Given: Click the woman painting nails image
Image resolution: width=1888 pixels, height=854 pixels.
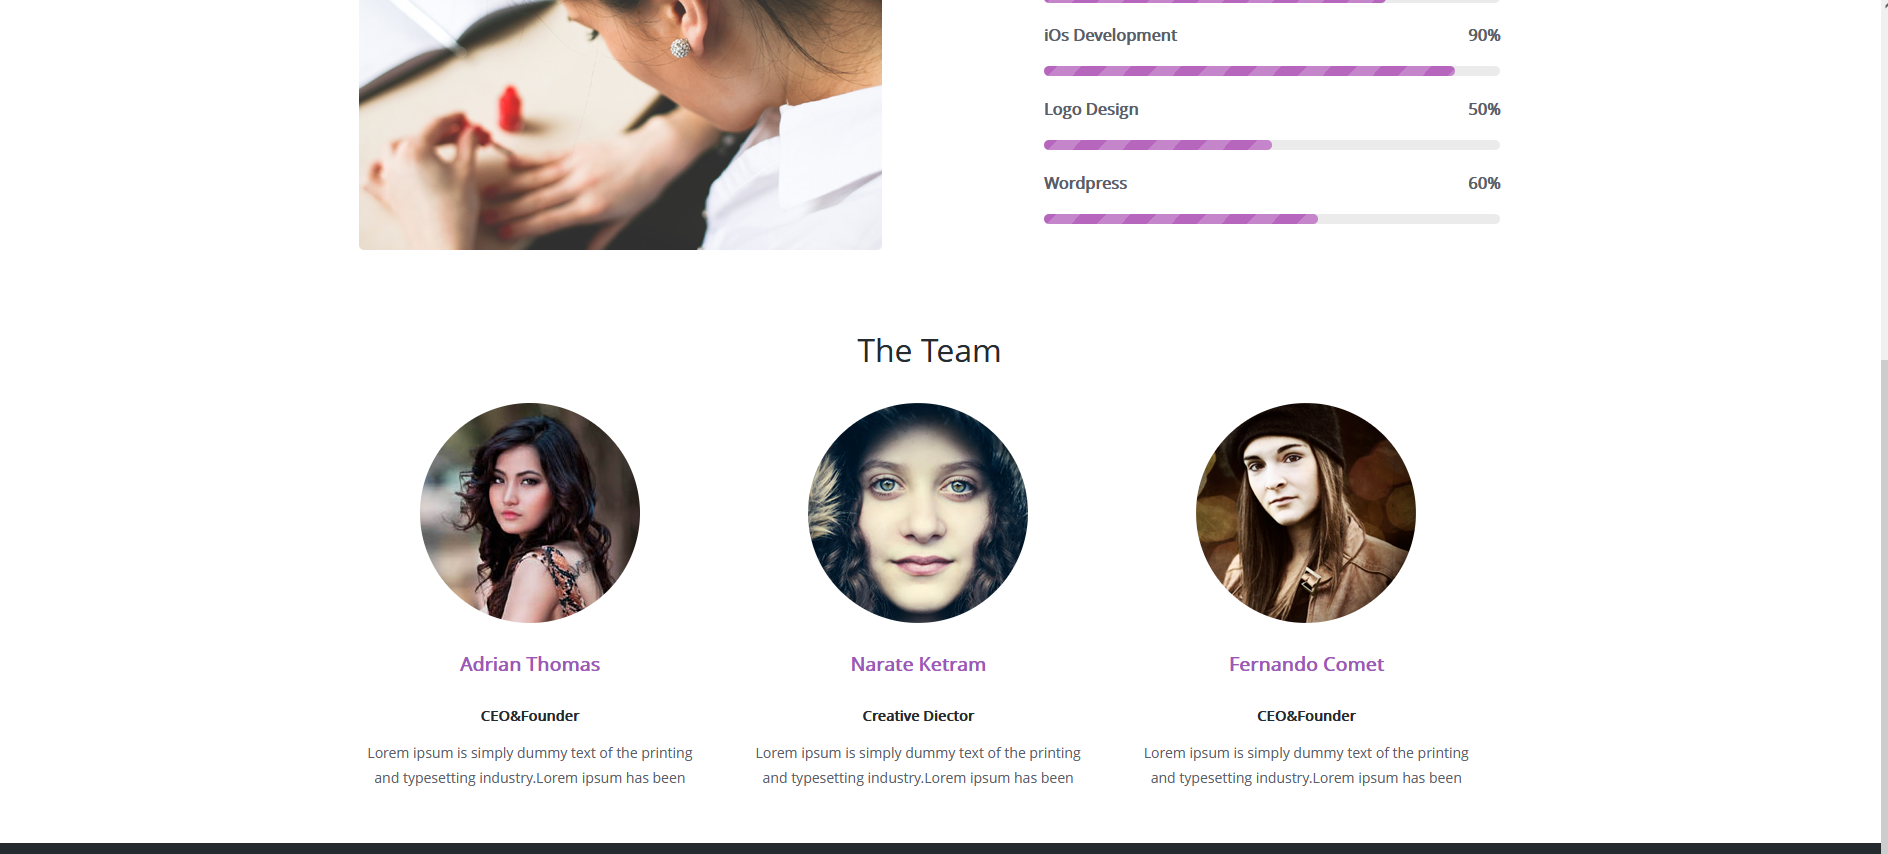Looking at the screenshot, I should pos(620,125).
